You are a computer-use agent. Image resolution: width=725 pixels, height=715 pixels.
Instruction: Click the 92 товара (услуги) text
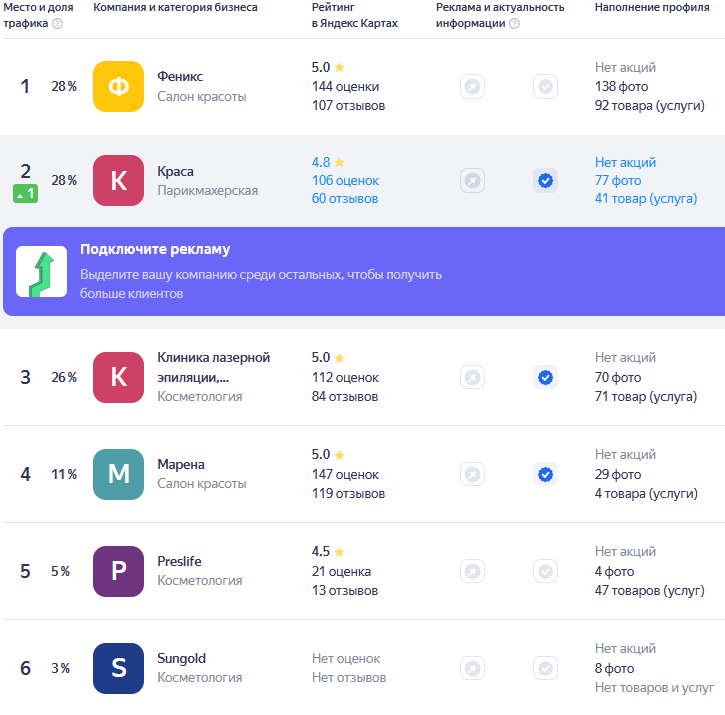click(x=650, y=105)
